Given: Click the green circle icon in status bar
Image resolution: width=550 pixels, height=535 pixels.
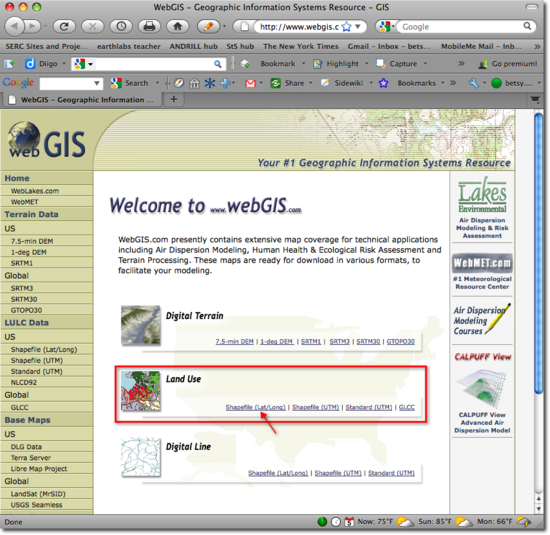Looking at the screenshot, I should click(322, 522).
